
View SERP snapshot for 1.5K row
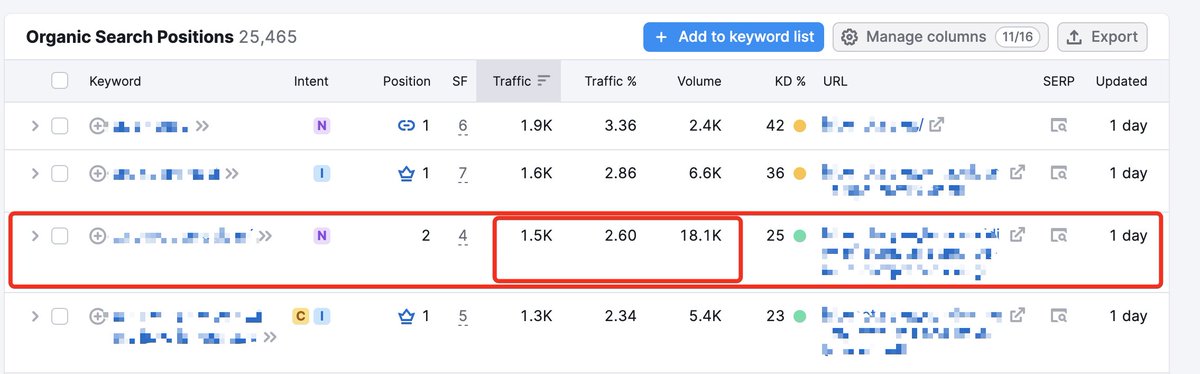(x=1058, y=236)
